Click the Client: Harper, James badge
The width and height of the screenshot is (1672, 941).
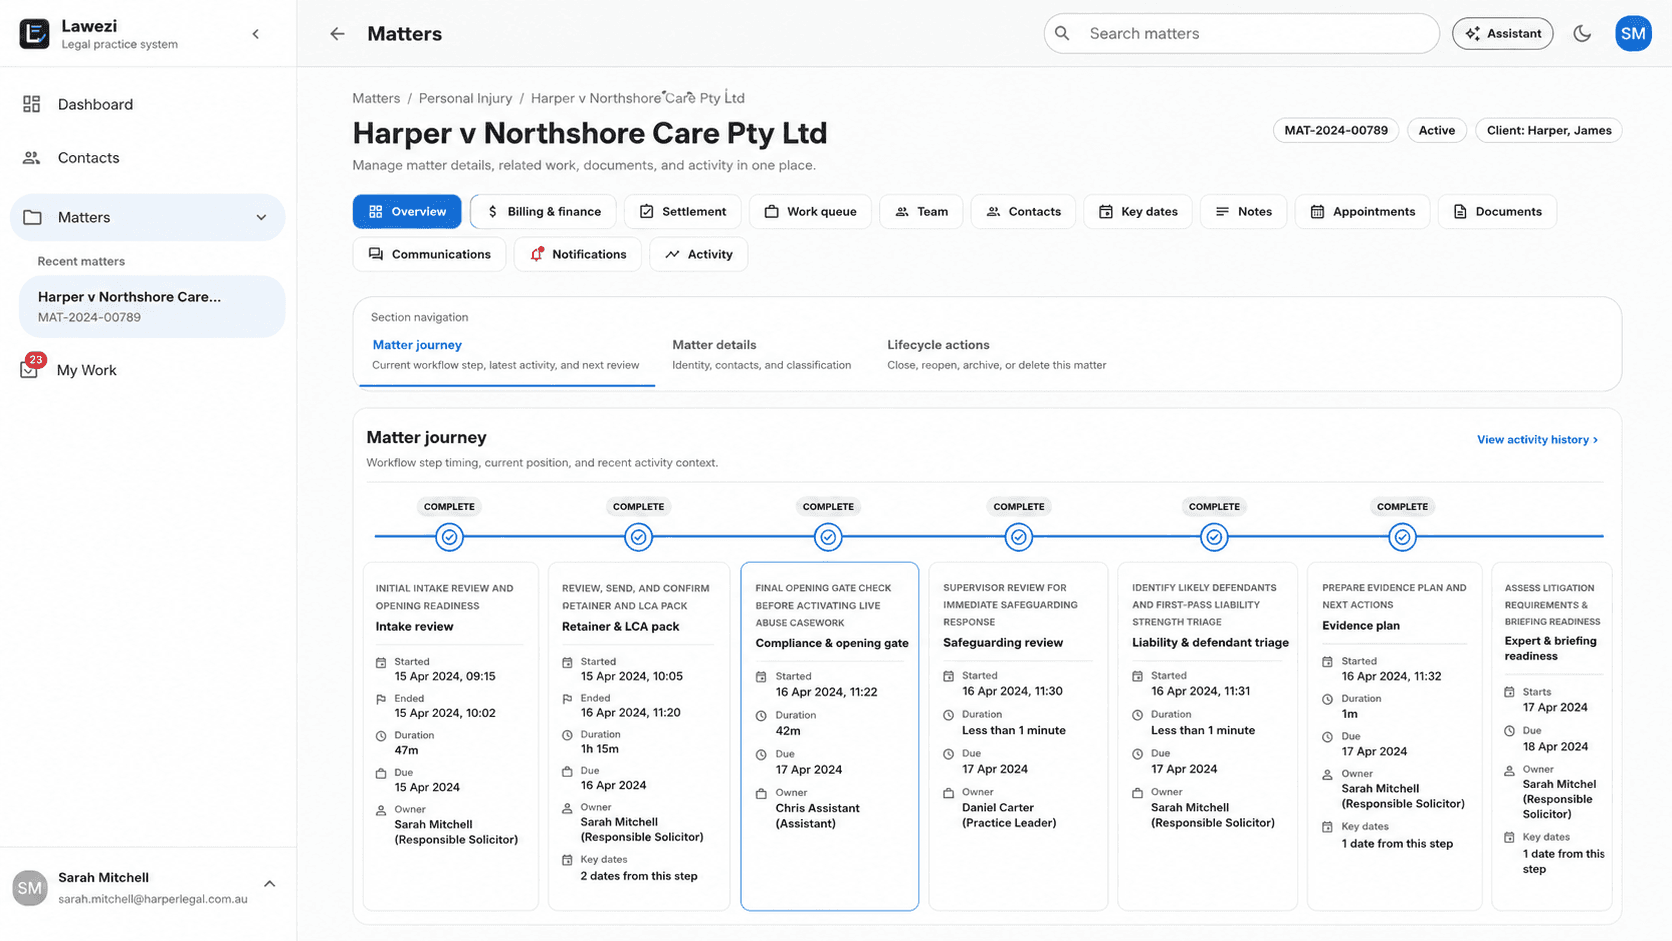pos(1548,130)
